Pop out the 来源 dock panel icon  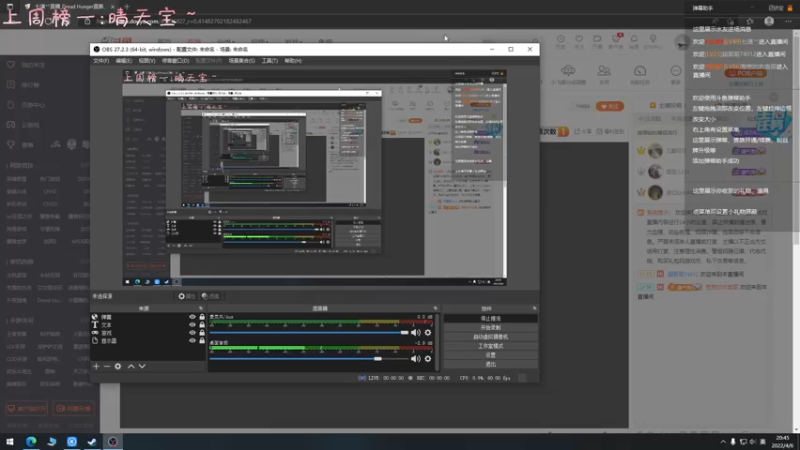pos(201,308)
